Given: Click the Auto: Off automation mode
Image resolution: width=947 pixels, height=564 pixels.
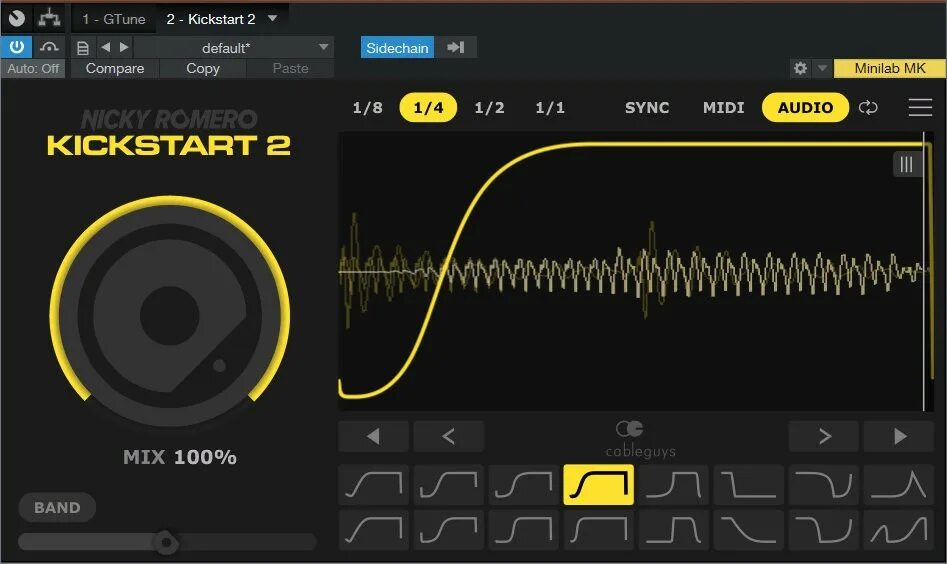Looking at the screenshot, I should [33, 68].
